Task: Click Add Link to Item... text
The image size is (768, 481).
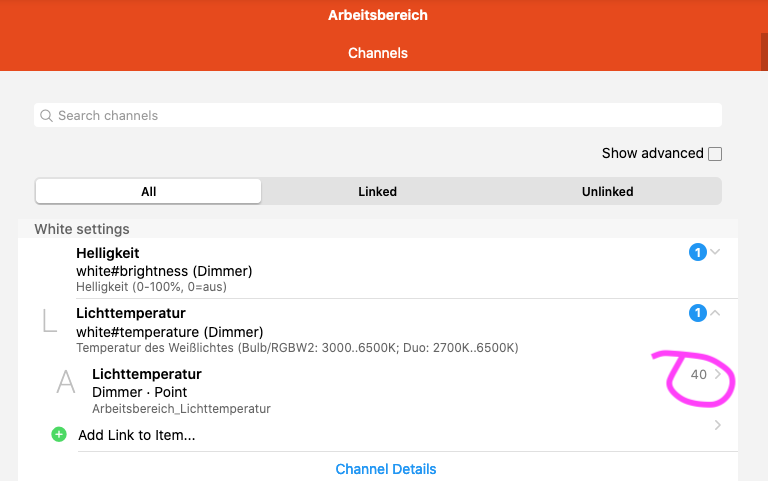Action: pos(136,435)
